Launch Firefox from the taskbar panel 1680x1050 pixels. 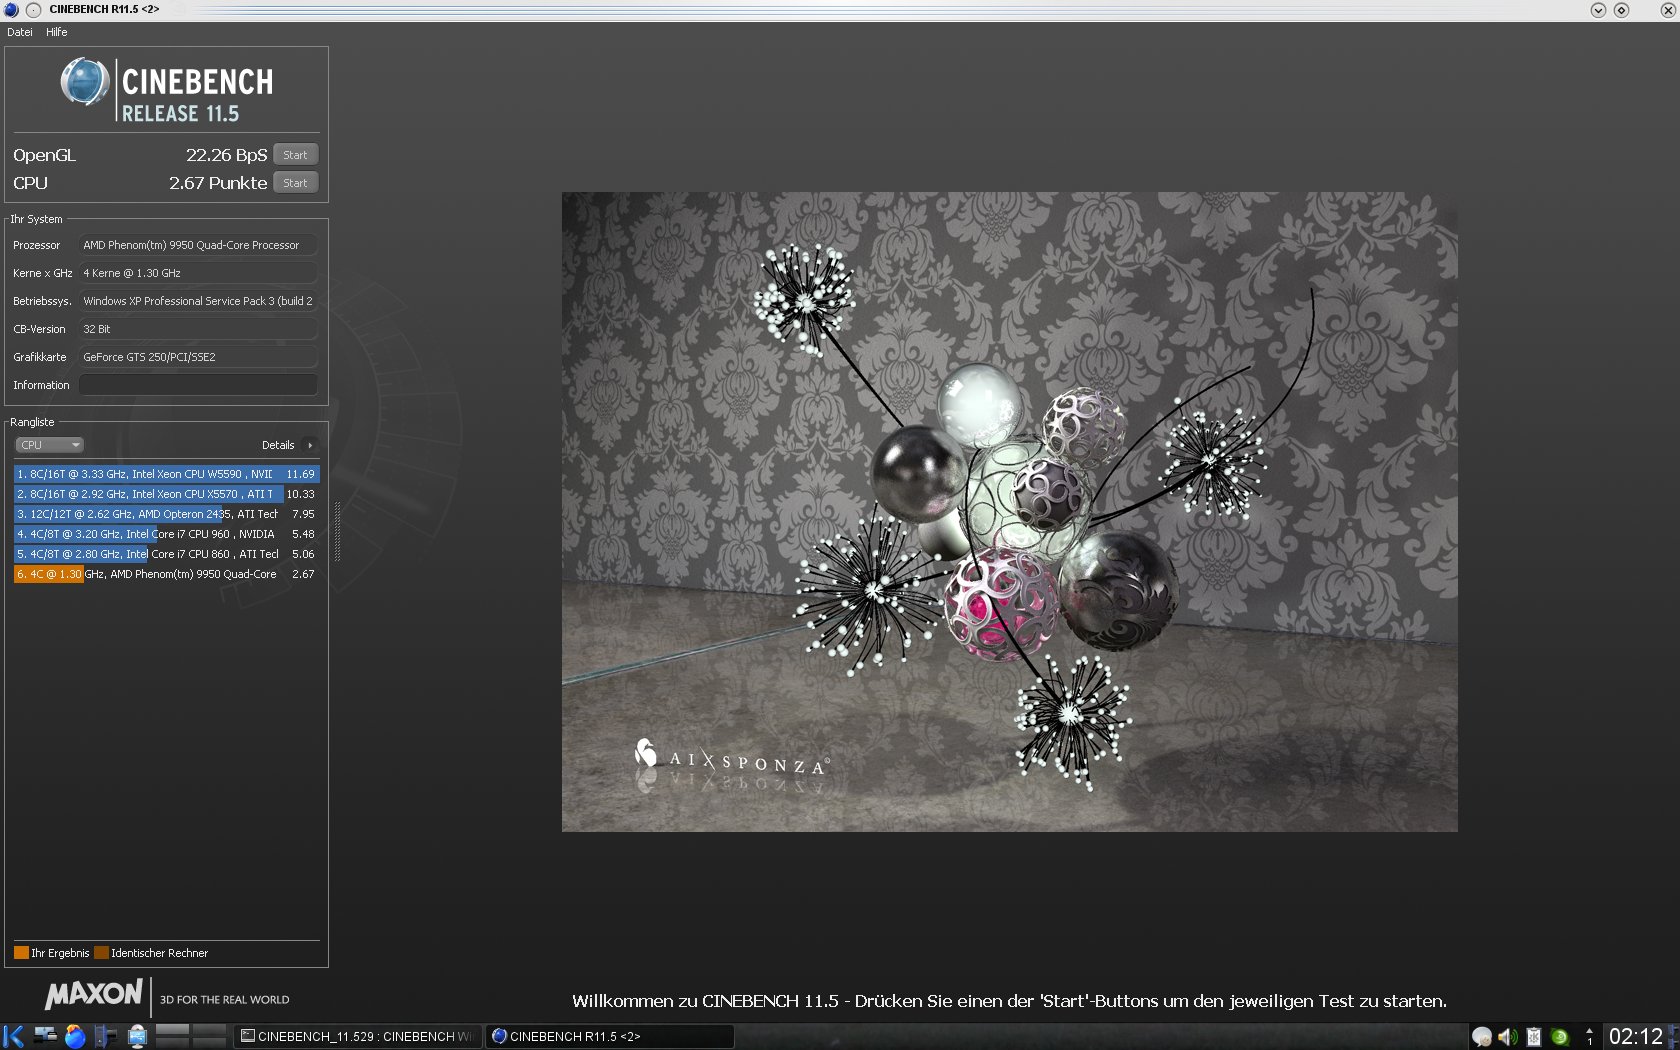(75, 1036)
